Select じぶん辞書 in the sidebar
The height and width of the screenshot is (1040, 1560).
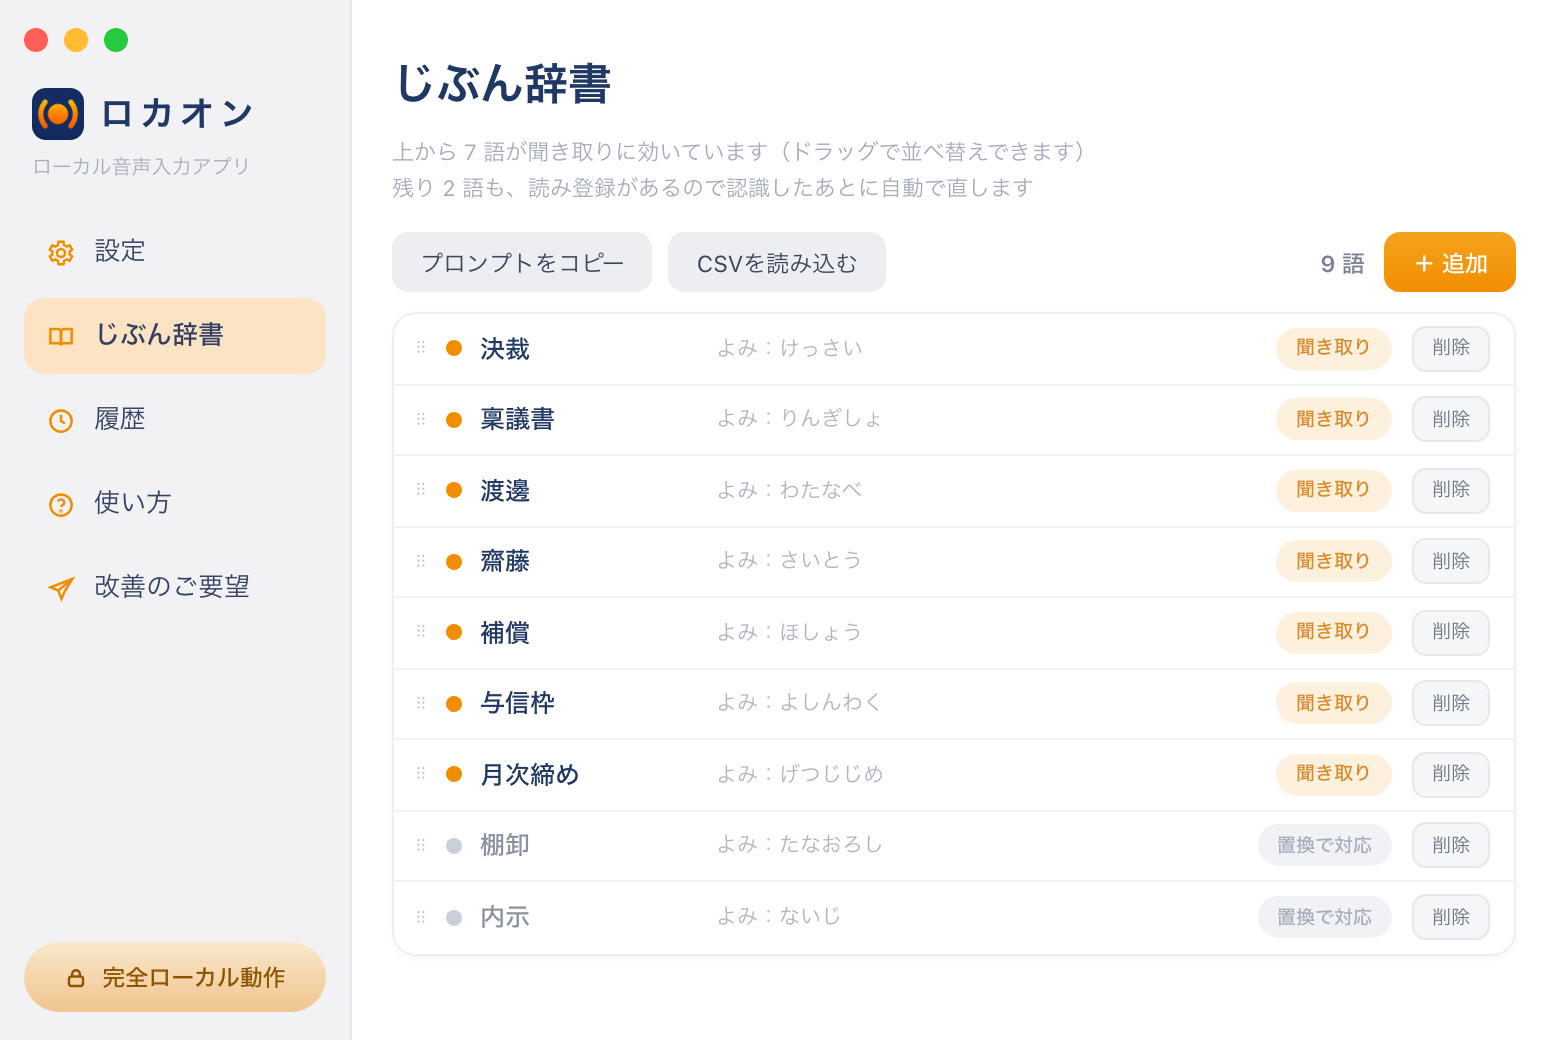[x=175, y=336]
